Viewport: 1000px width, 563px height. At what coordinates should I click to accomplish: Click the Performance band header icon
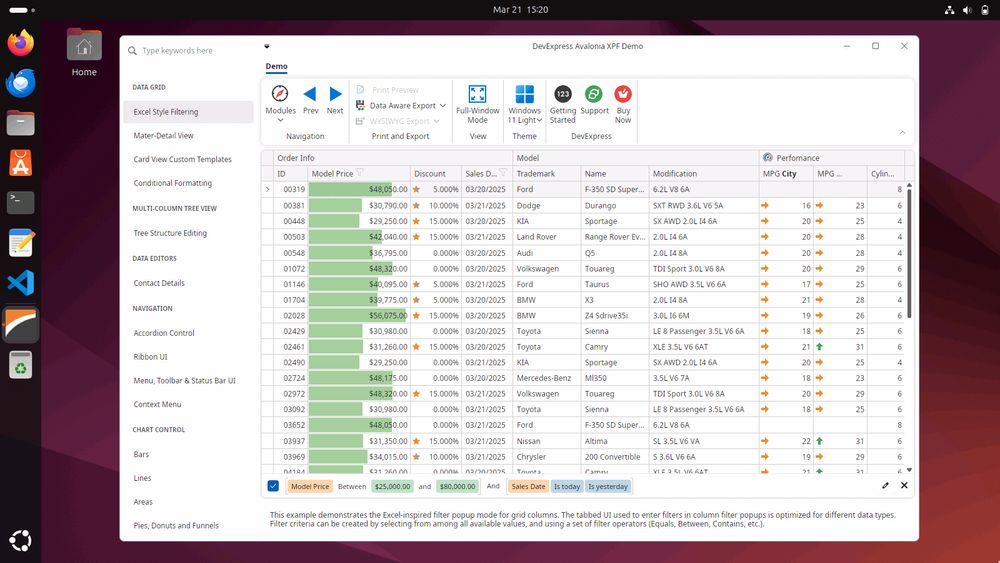click(768, 157)
